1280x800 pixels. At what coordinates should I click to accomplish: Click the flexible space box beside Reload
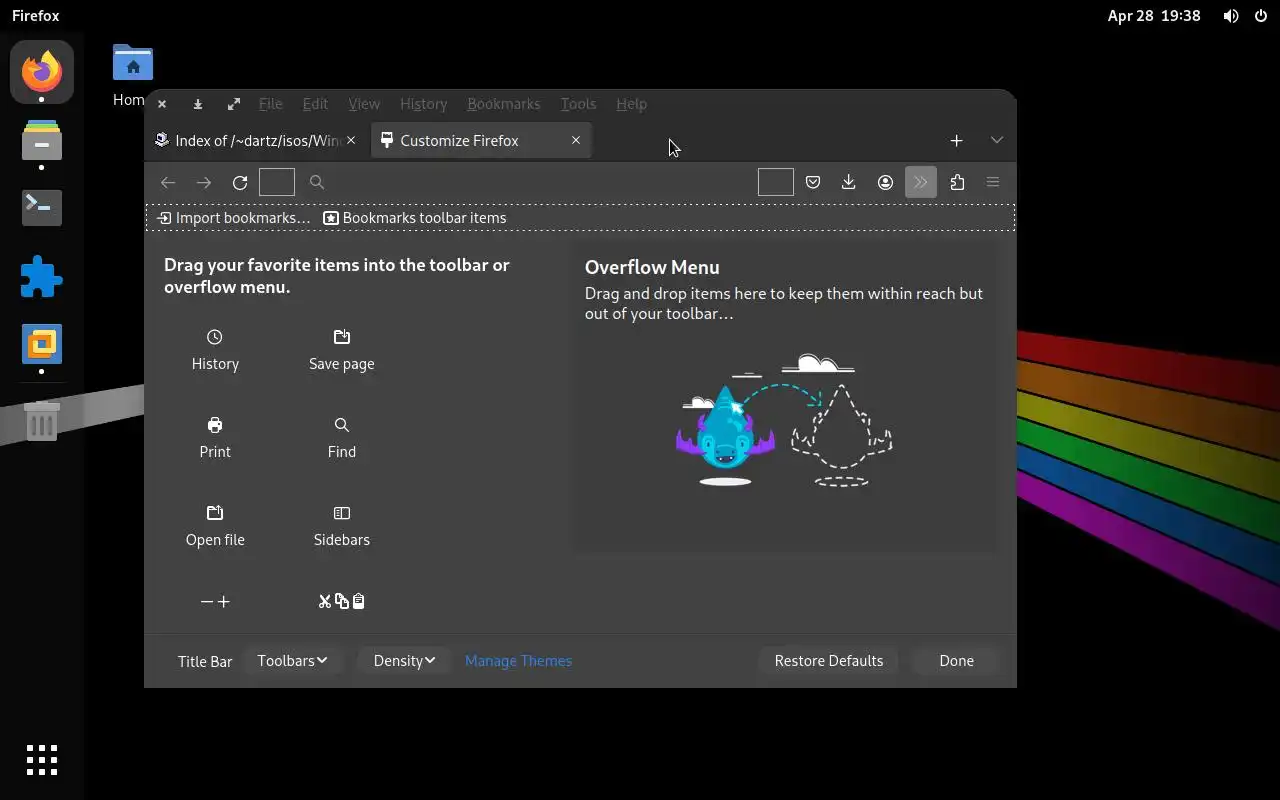click(x=277, y=182)
